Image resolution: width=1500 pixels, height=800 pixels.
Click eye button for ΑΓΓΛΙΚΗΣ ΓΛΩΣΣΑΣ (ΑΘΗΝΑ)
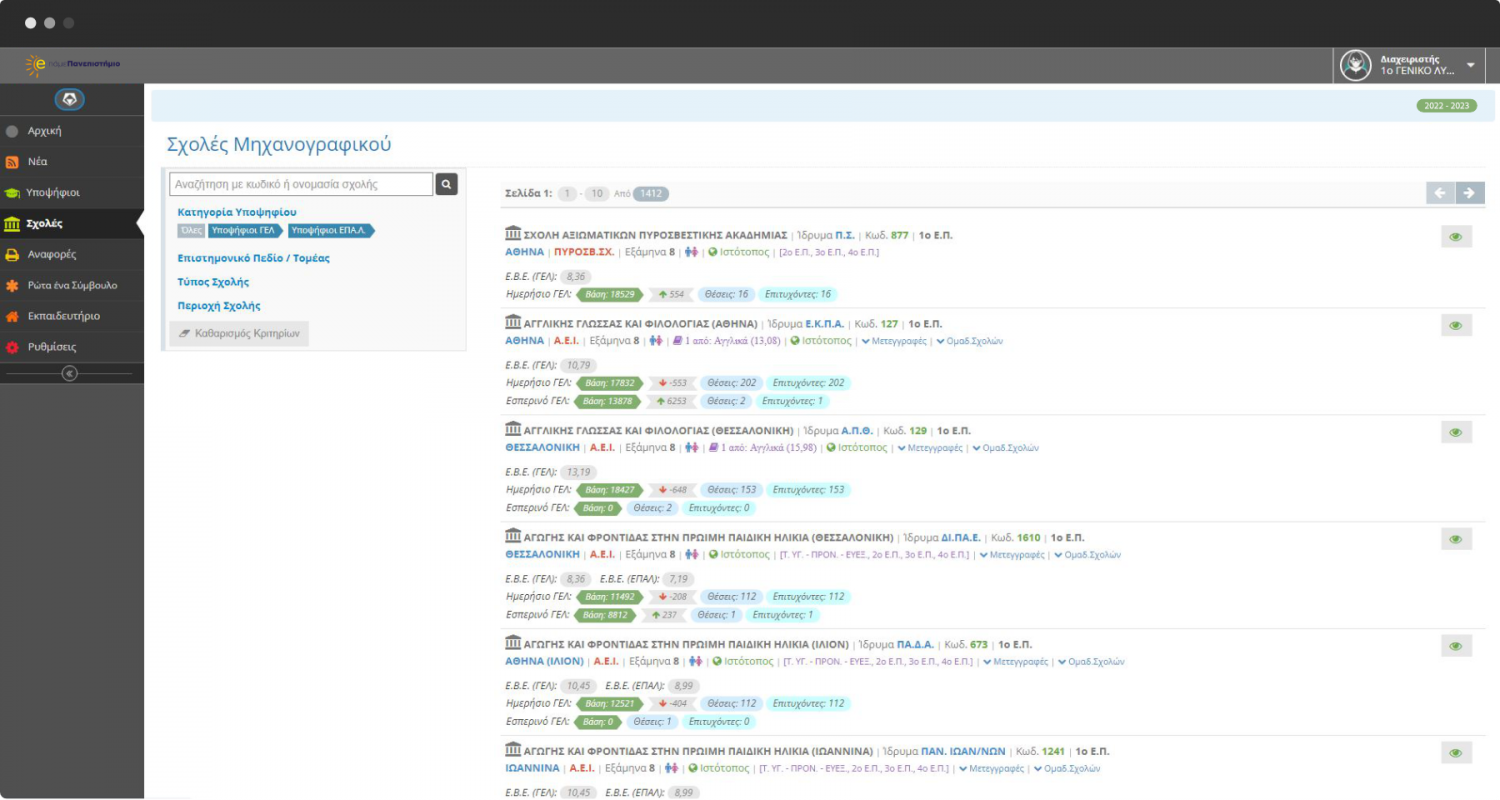1456,326
